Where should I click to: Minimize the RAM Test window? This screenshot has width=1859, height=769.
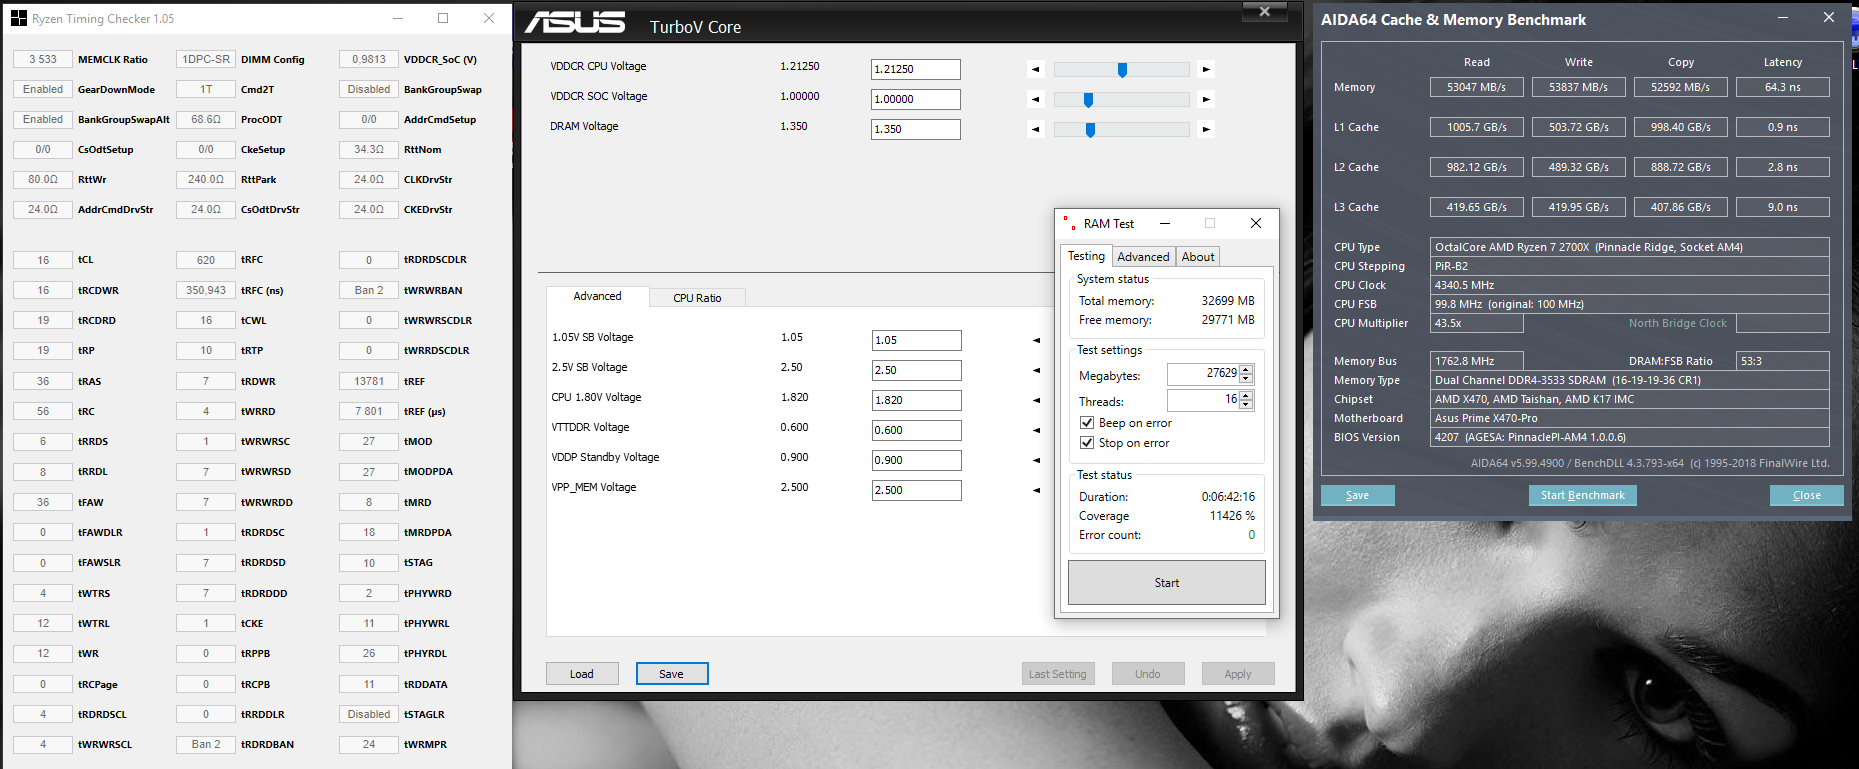tap(1165, 223)
